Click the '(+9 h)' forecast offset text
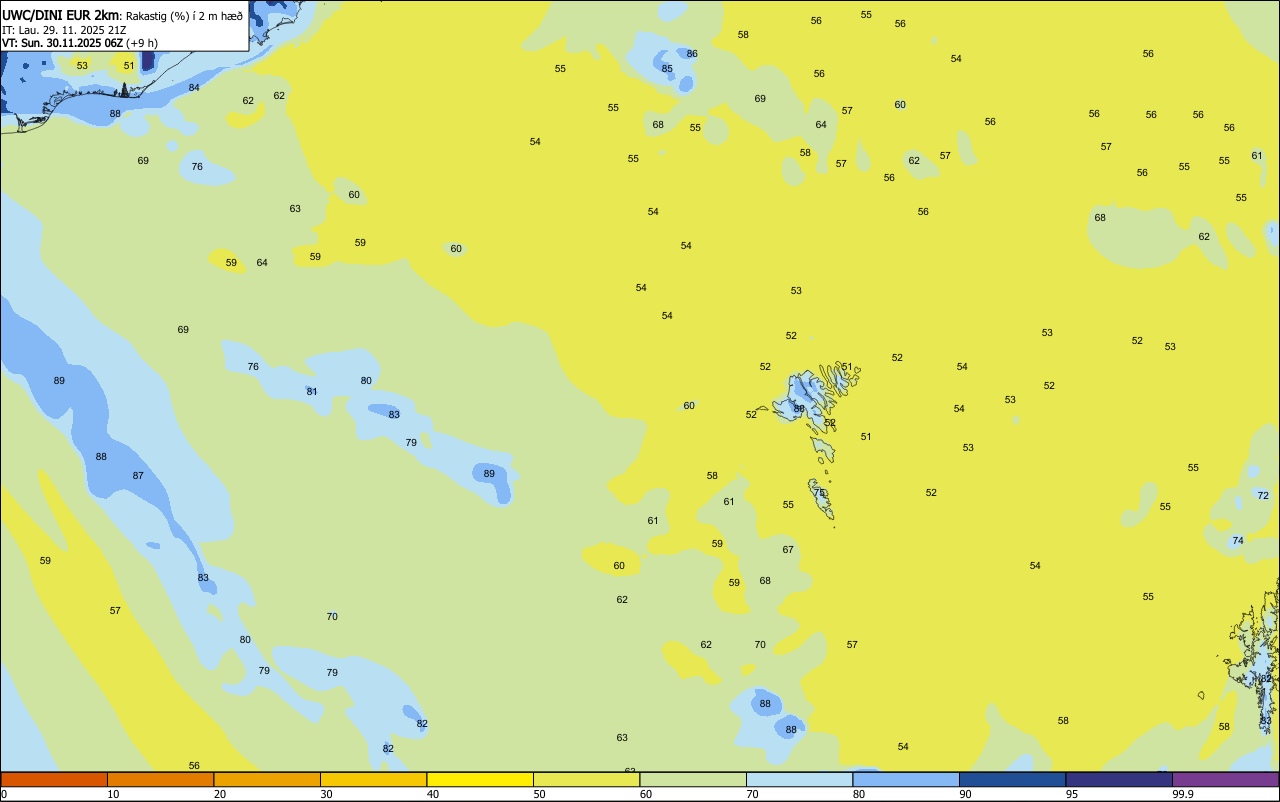The image size is (1280, 802). point(142,43)
